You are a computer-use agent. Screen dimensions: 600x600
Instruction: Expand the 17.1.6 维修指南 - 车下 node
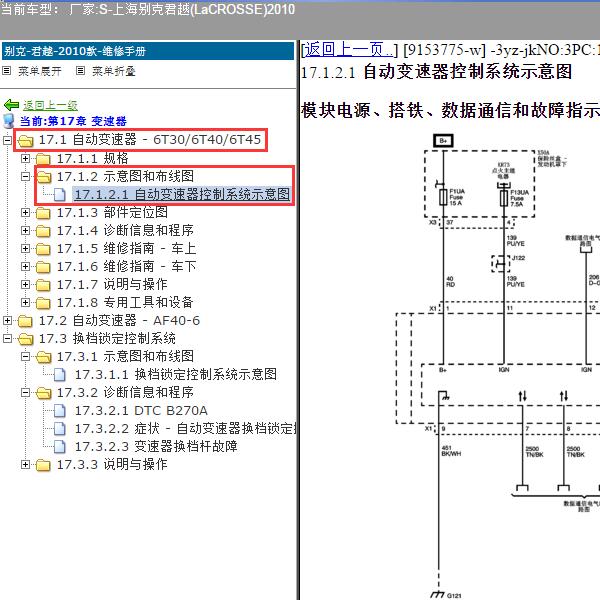click(x=25, y=266)
